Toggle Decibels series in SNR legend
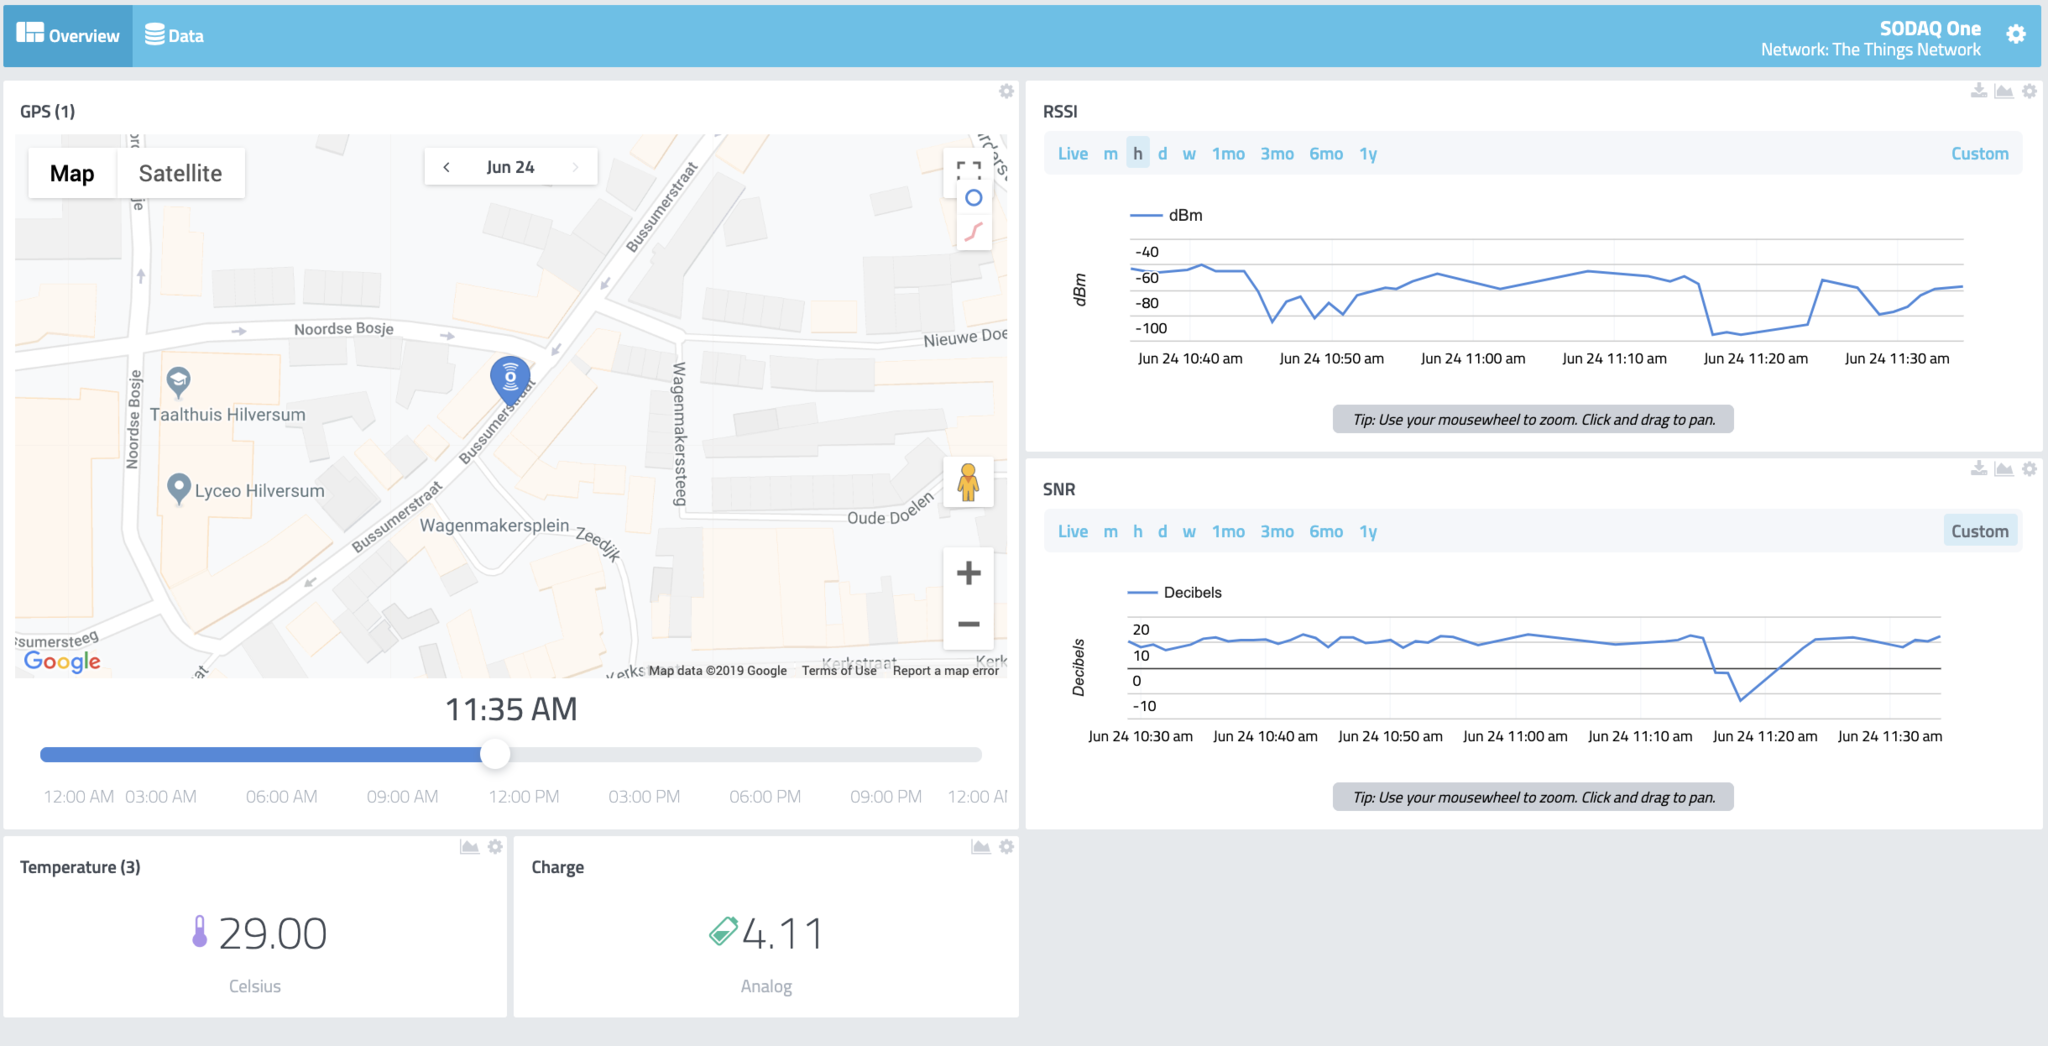This screenshot has height=1046, width=2048. point(1174,592)
